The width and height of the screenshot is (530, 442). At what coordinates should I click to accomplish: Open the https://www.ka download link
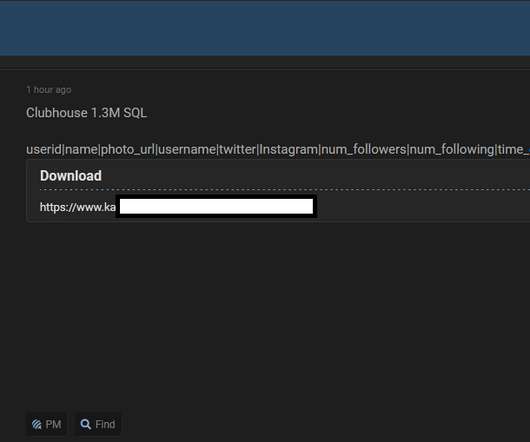(x=78, y=207)
